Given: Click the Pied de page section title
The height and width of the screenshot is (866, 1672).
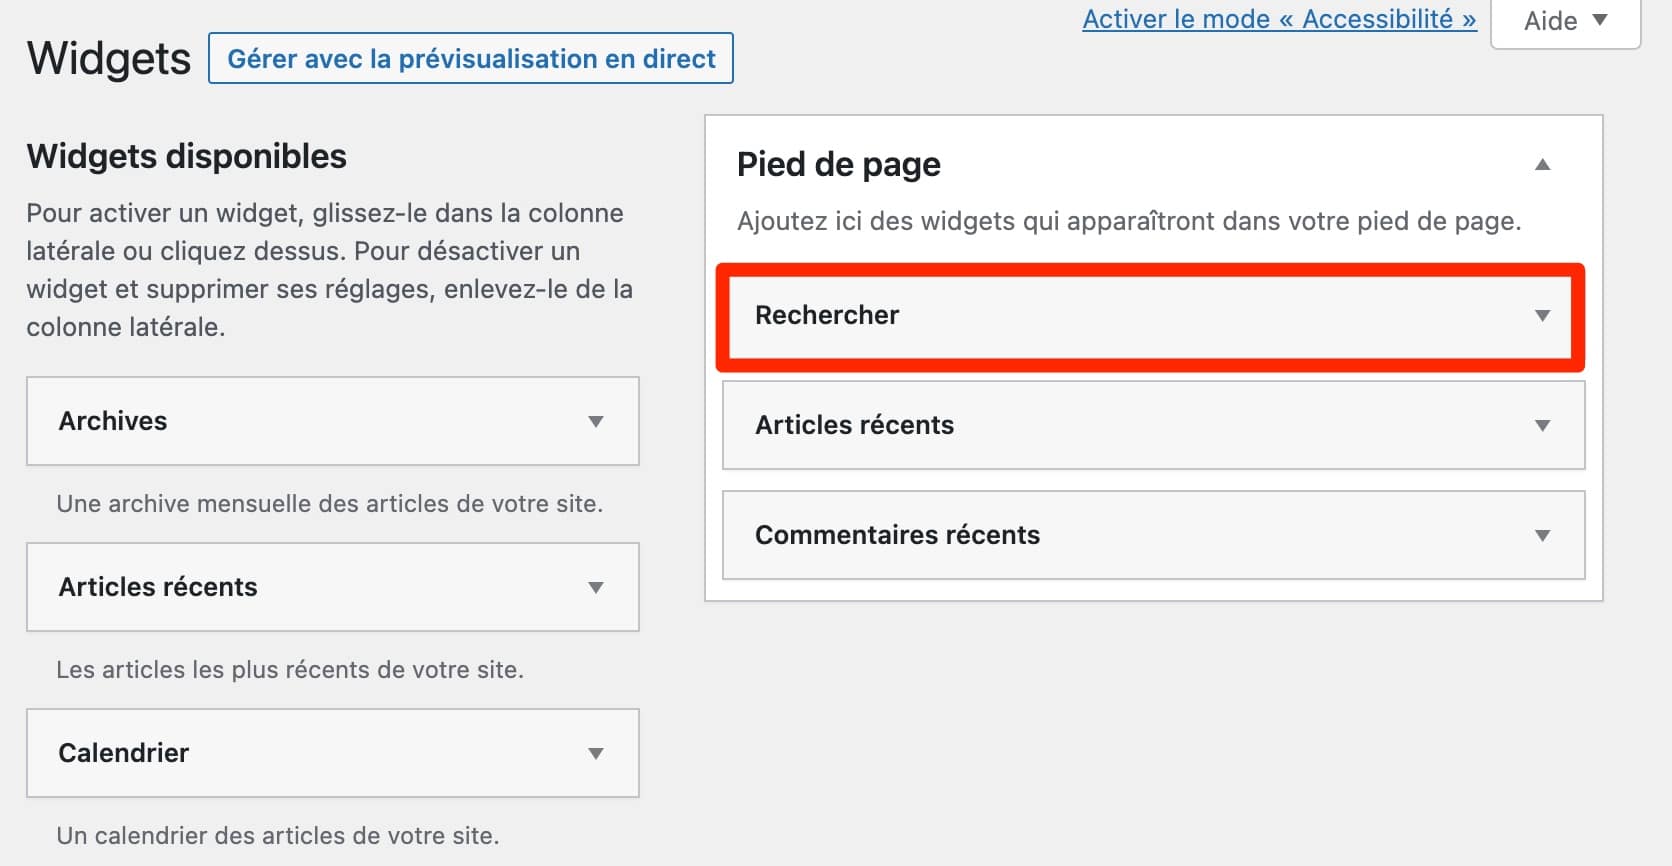Looking at the screenshot, I should pyautogui.click(x=838, y=164).
